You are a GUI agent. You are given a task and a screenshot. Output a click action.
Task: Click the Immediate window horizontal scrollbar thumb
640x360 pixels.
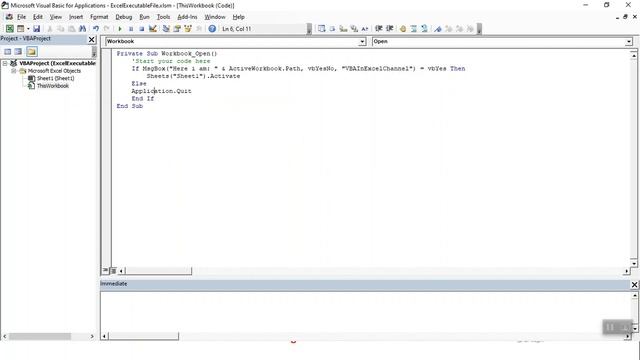pyautogui.click(x=143, y=336)
